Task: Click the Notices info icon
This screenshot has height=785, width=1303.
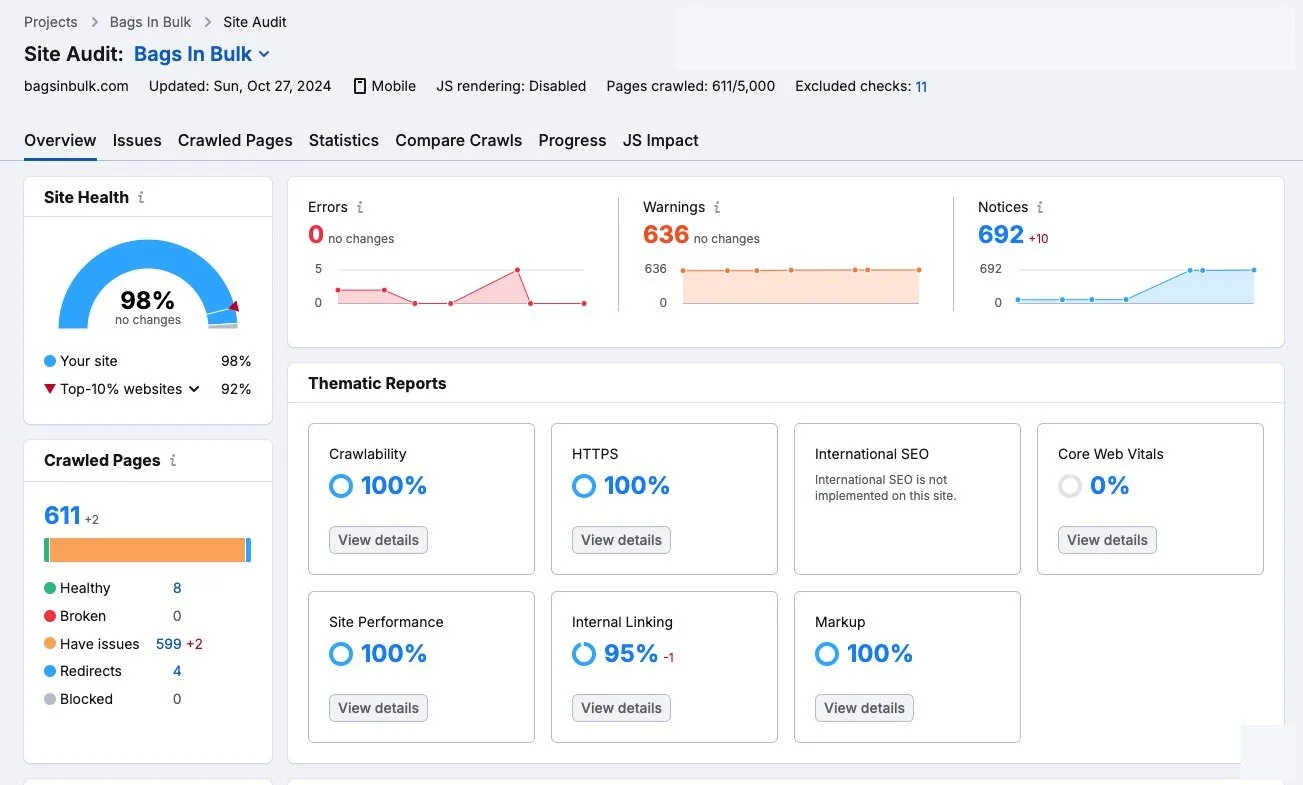Action: tap(1040, 207)
